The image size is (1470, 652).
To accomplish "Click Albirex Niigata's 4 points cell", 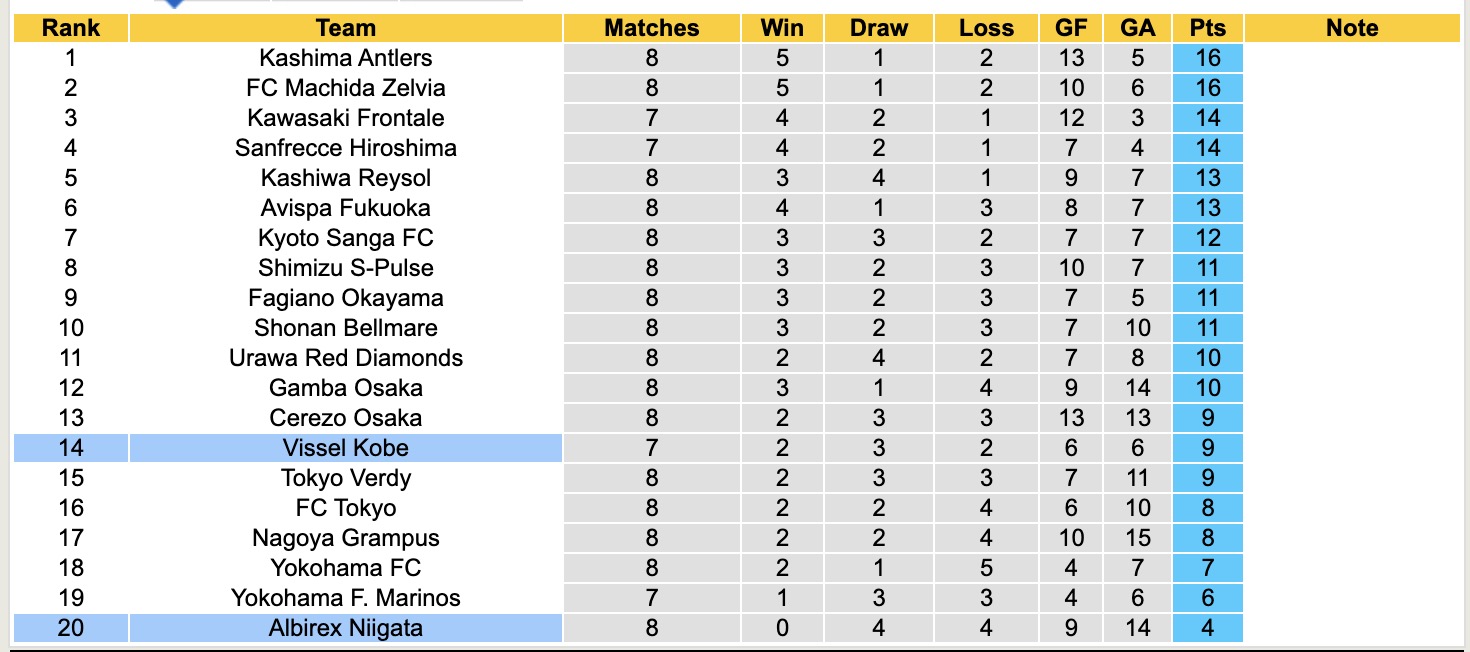I will [1208, 628].
